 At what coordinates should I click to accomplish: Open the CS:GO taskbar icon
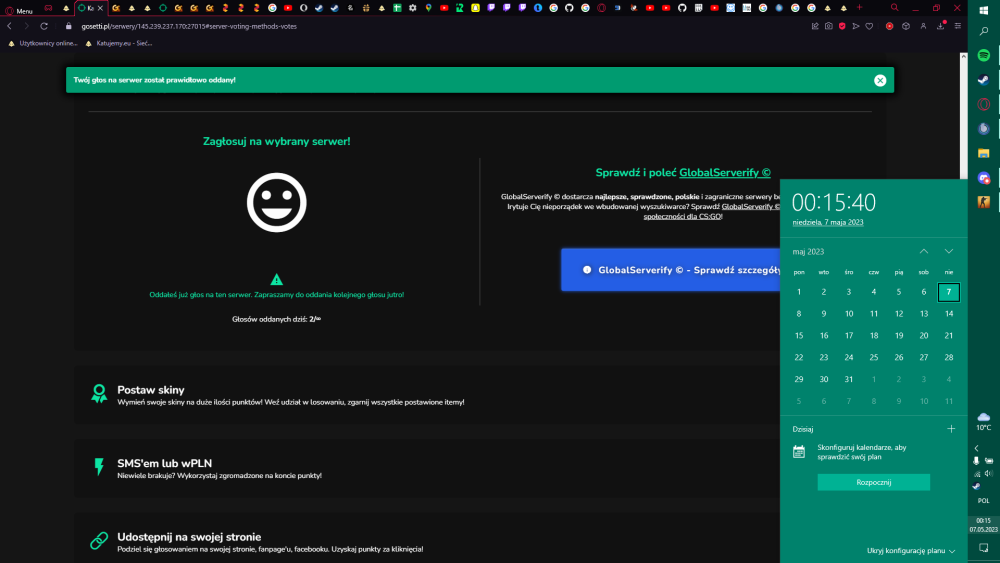(x=984, y=202)
